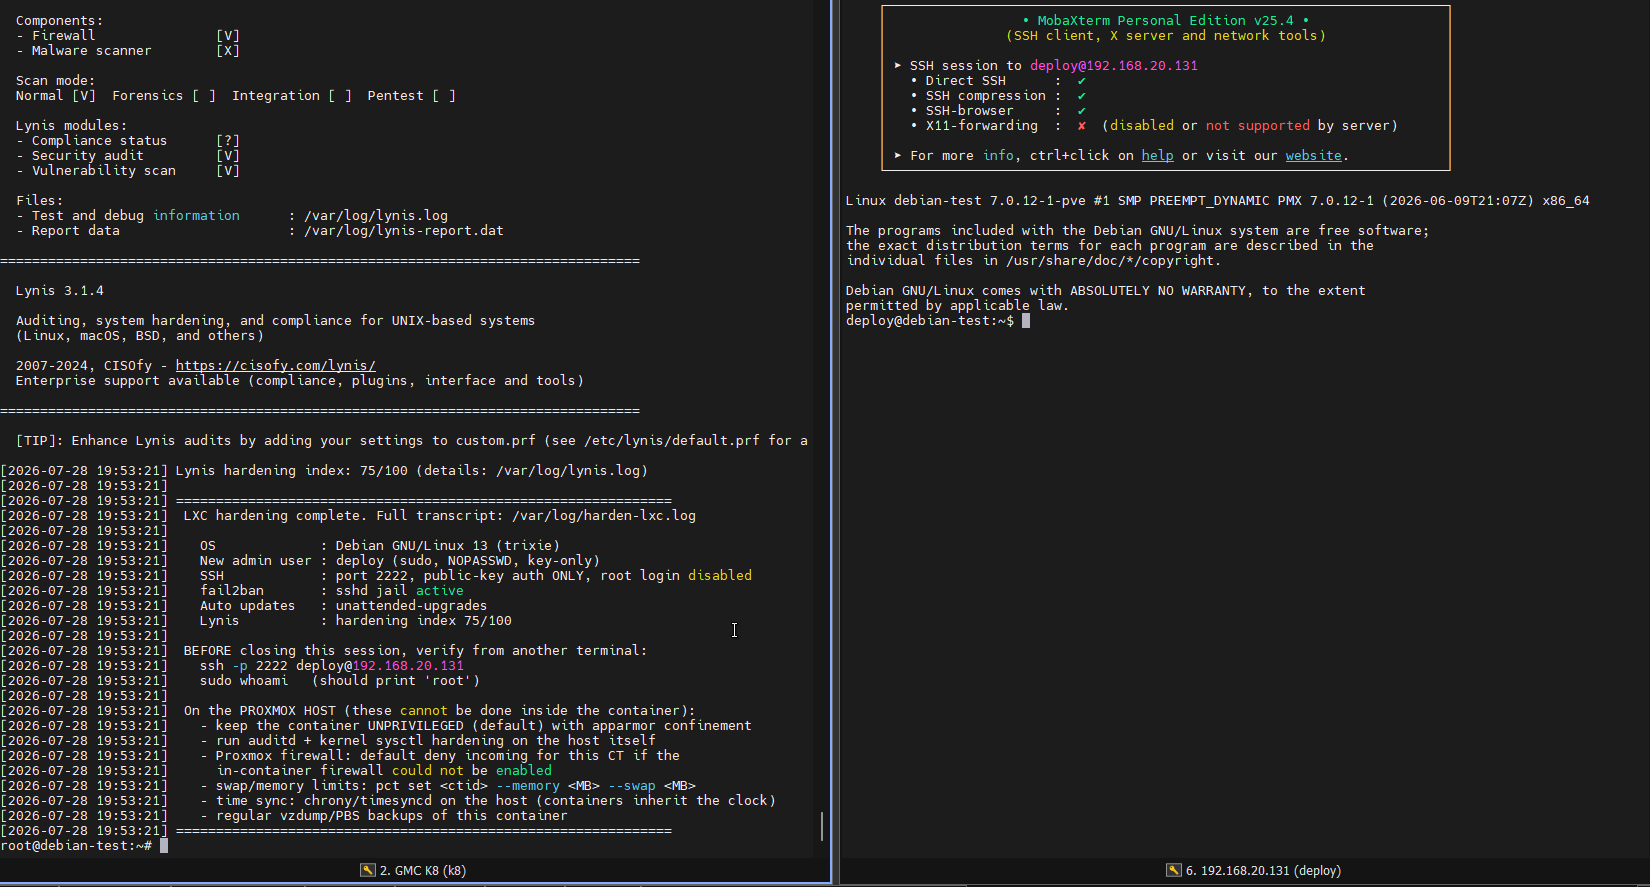This screenshot has height=887, width=1650.
Task: Click Linux debian-test kernel version line
Action: 1218,200
